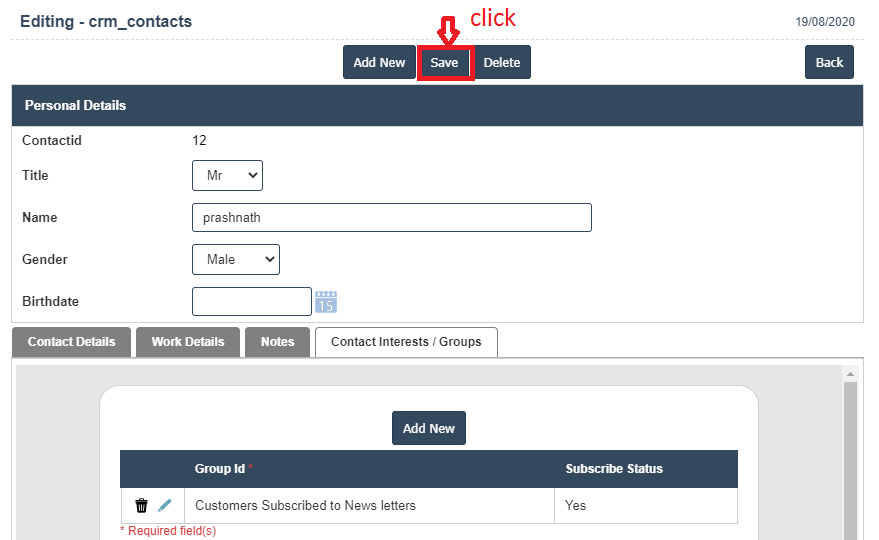
Task: Click the Group Id column header
Action: (x=220, y=469)
